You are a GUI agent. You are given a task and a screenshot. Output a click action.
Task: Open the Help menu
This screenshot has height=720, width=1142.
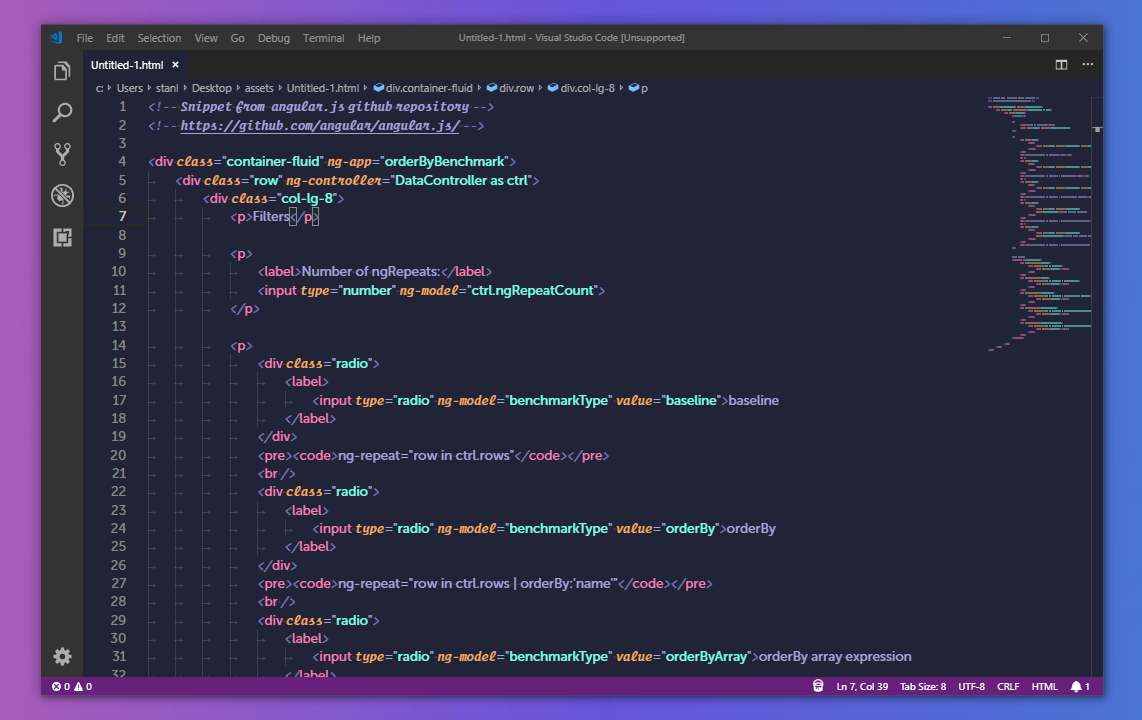tap(369, 38)
